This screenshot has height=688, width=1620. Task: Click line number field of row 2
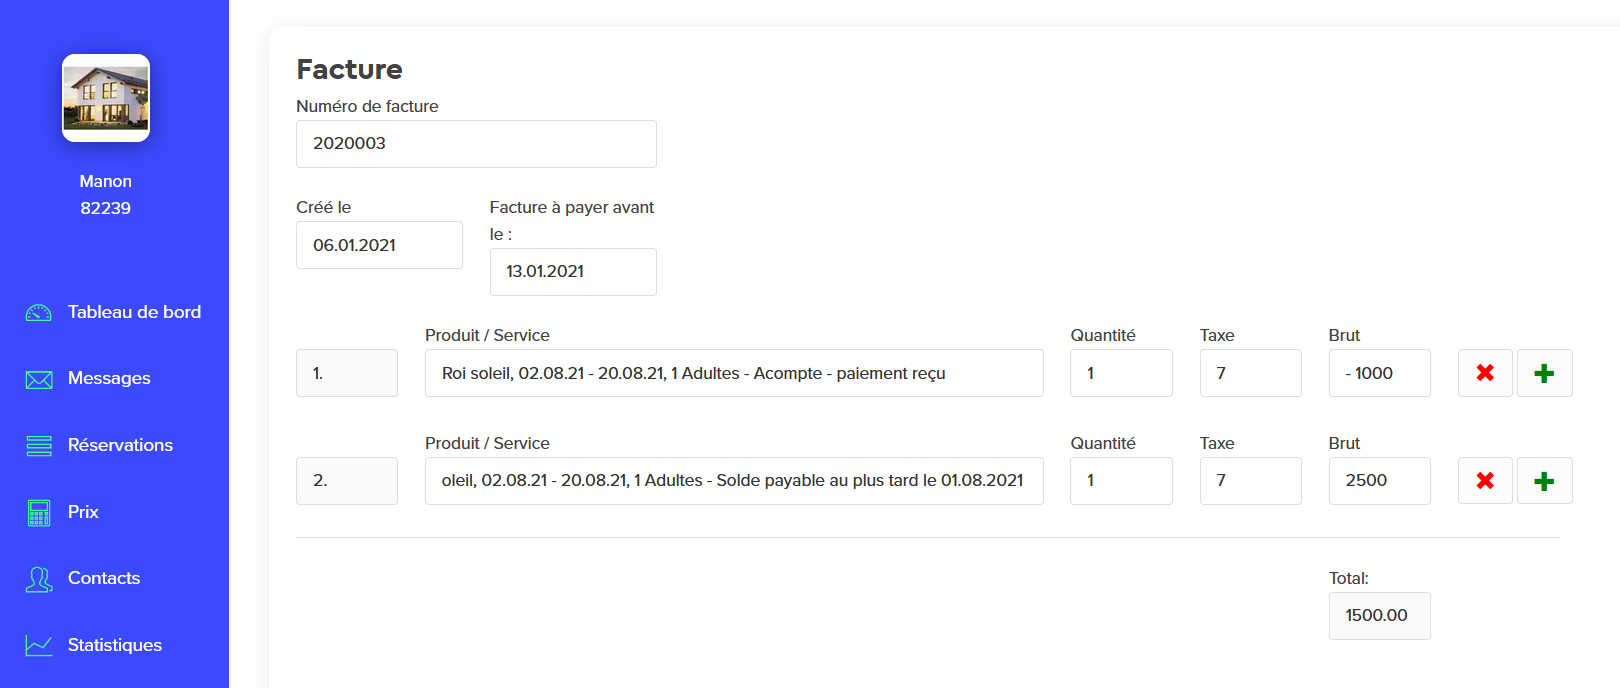(347, 481)
